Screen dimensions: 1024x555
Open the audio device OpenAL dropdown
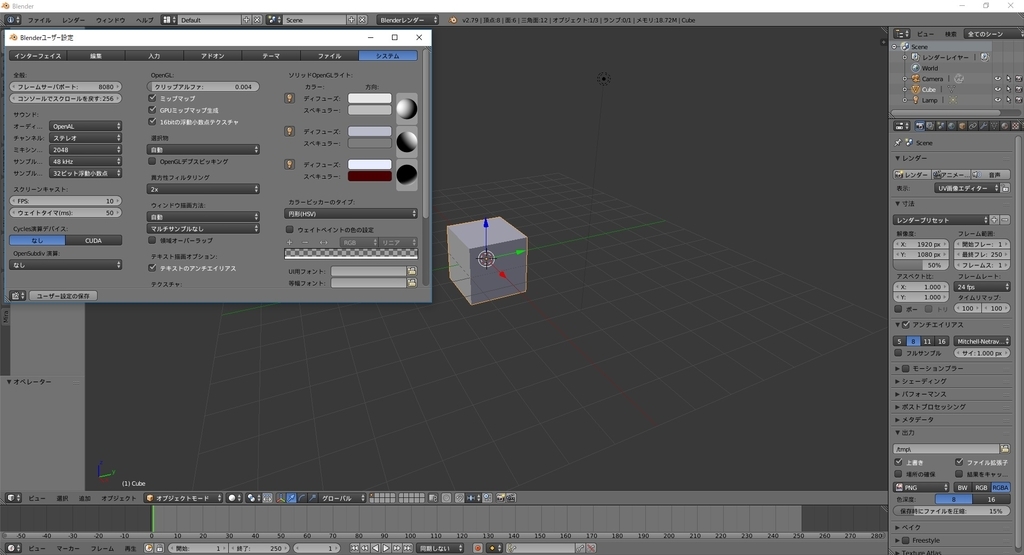click(86, 126)
